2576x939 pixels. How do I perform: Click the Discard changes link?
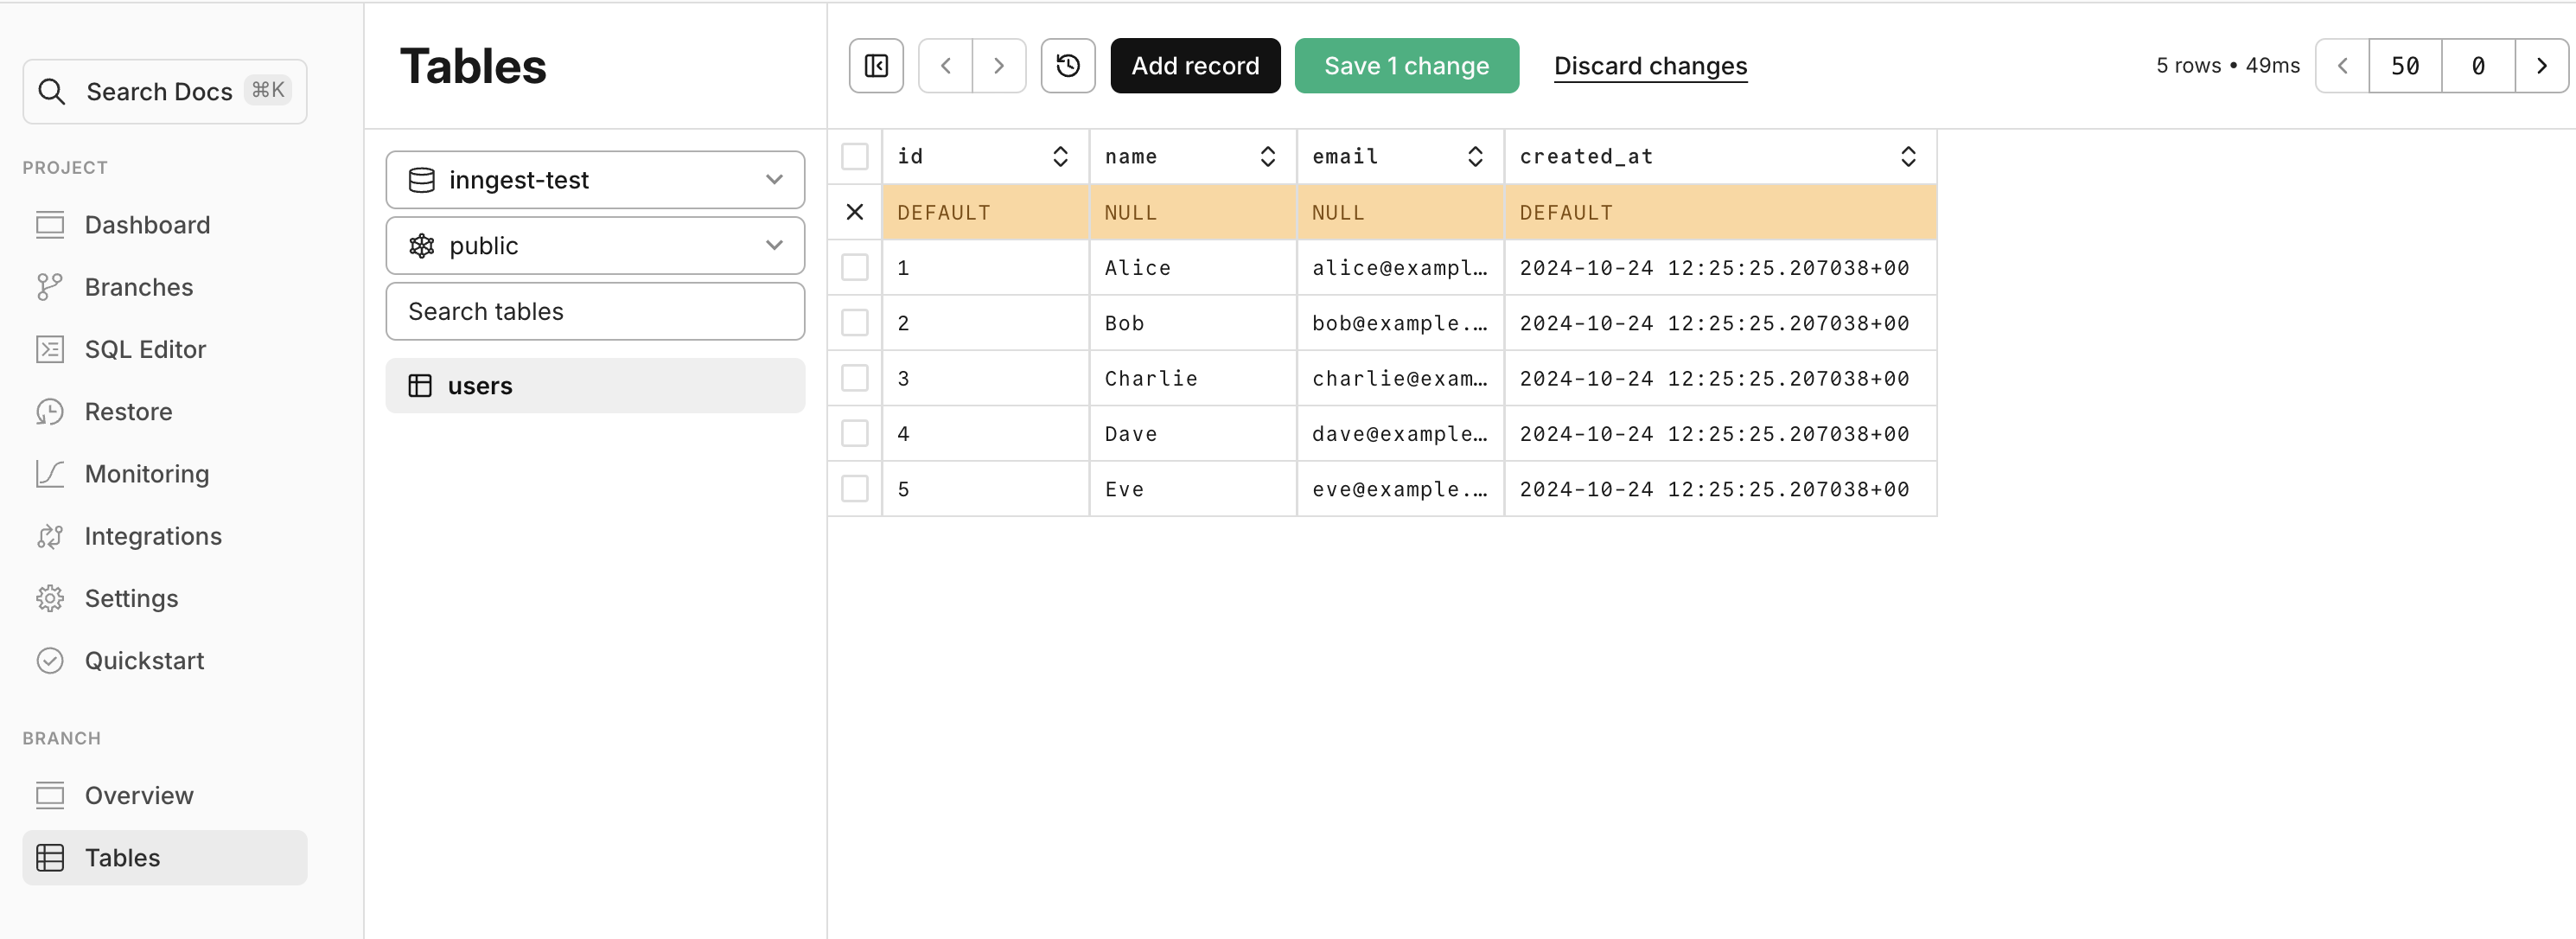(x=1650, y=66)
